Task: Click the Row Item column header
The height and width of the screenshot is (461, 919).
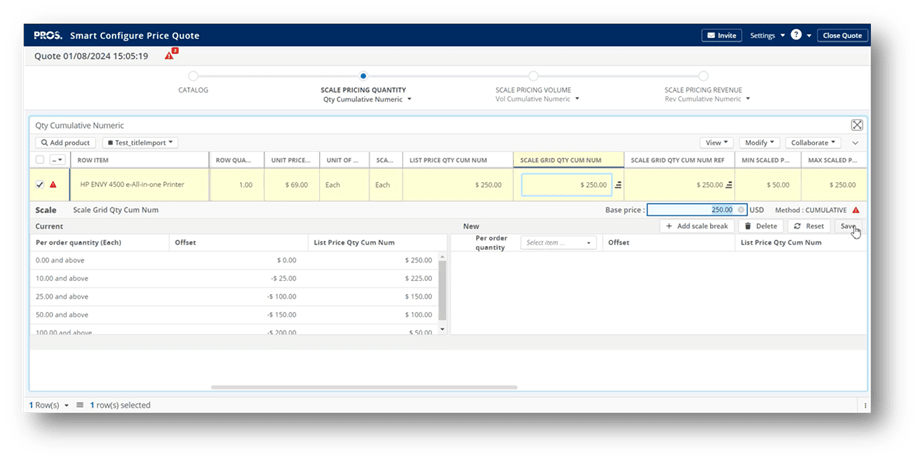Action: point(139,160)
